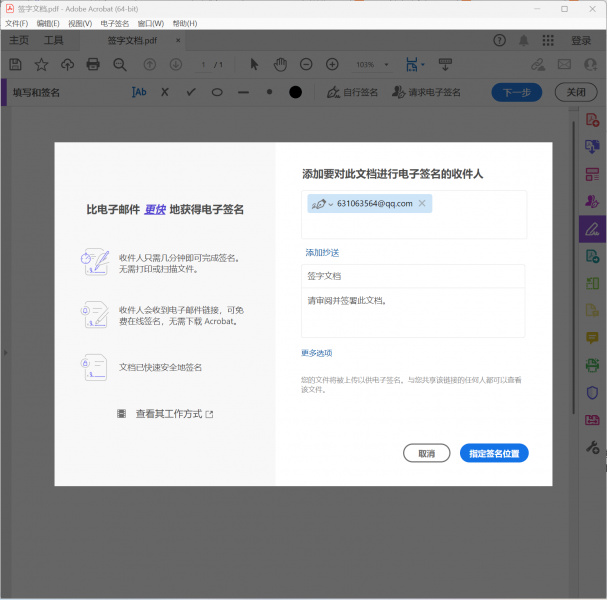Click the 更多选项 link
The image size is (607, 600).
[317, 353]
